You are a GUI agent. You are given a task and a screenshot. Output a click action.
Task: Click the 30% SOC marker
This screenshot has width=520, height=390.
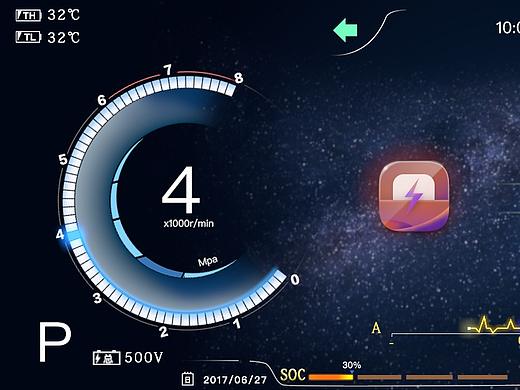352,365
